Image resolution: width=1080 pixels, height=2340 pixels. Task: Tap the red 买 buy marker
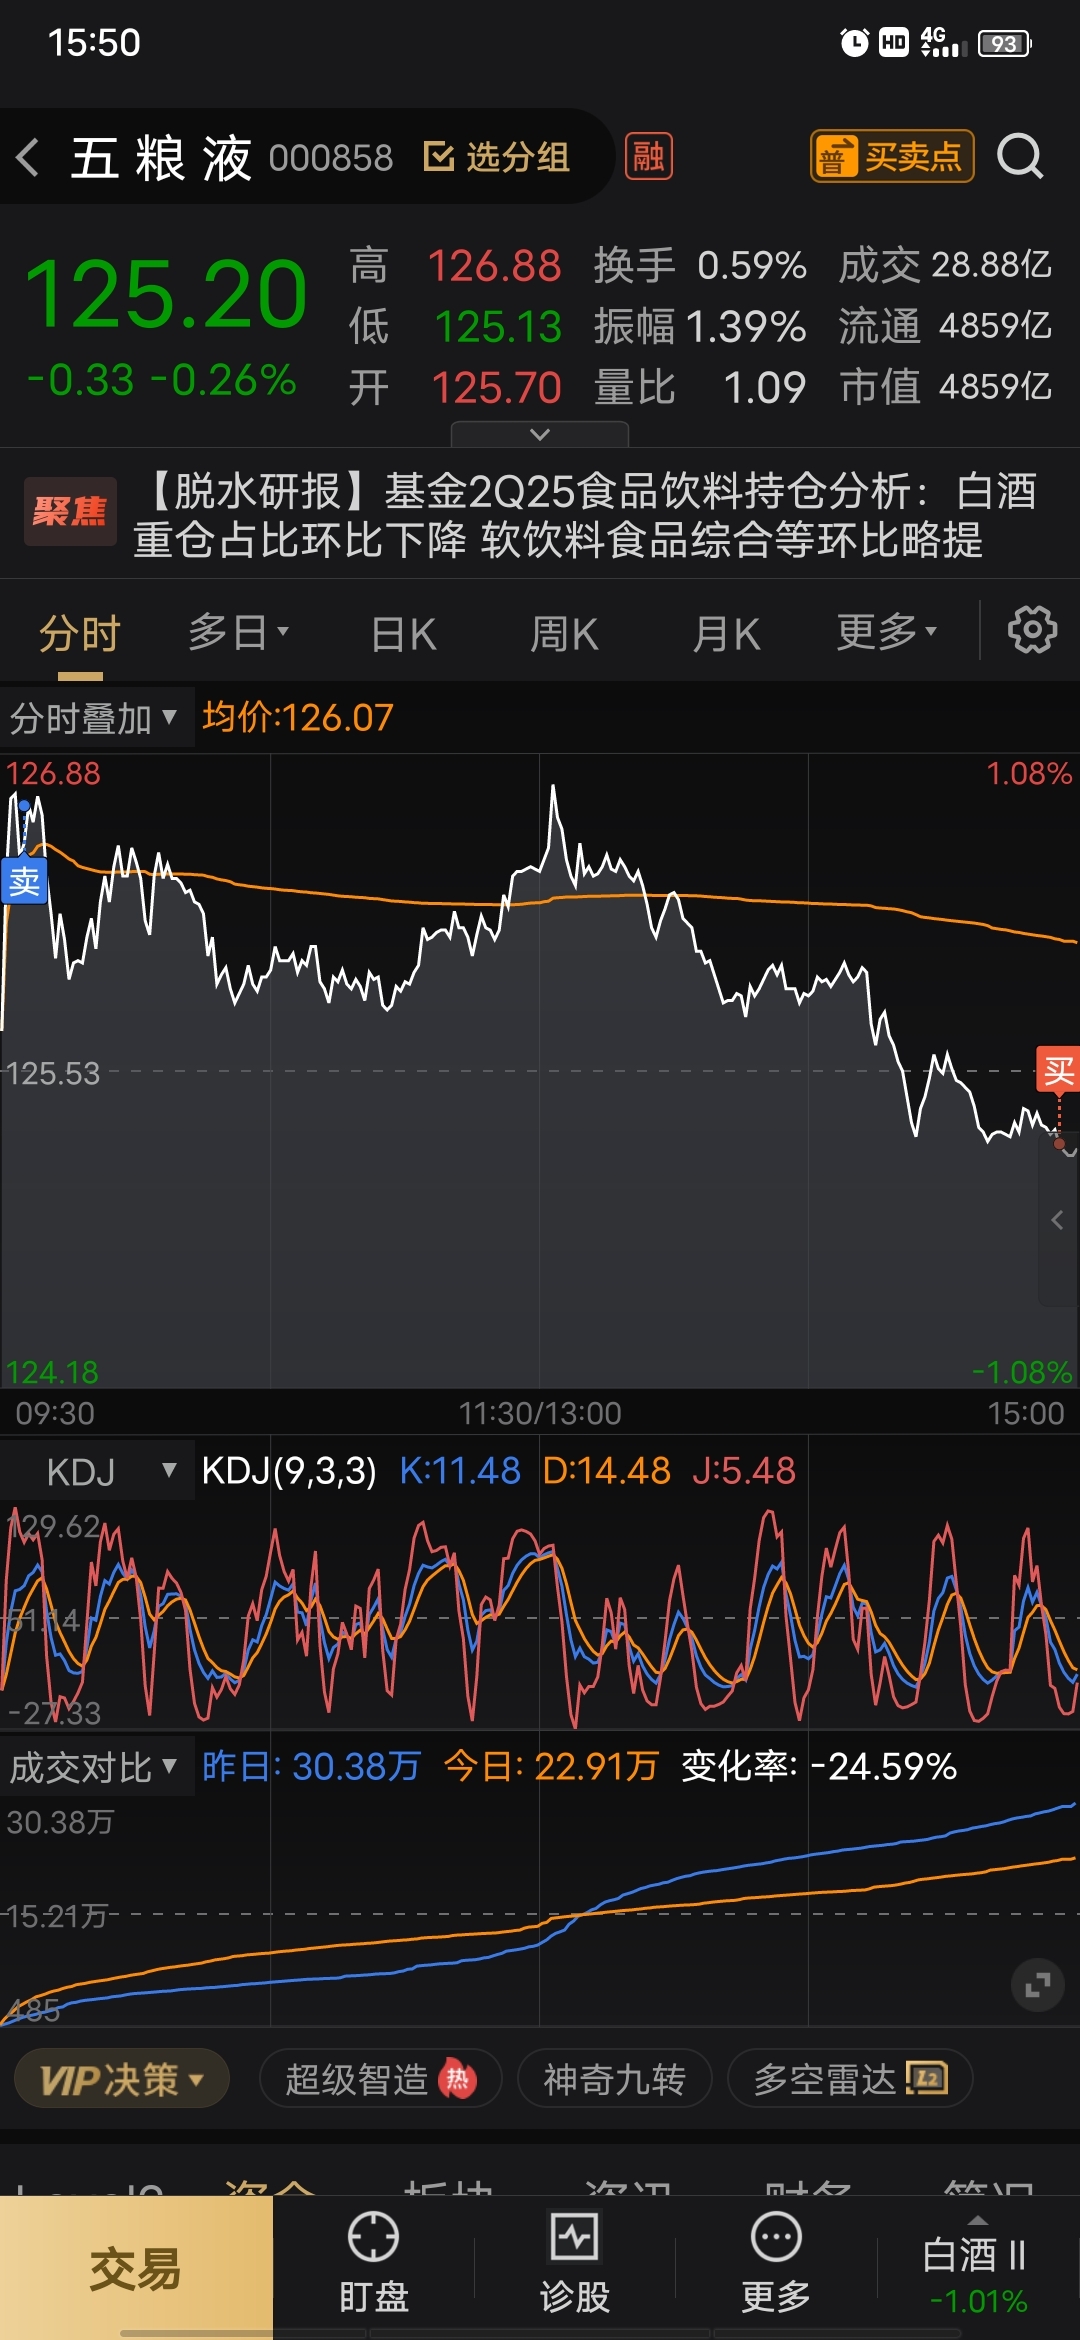pos(1058,1070)
